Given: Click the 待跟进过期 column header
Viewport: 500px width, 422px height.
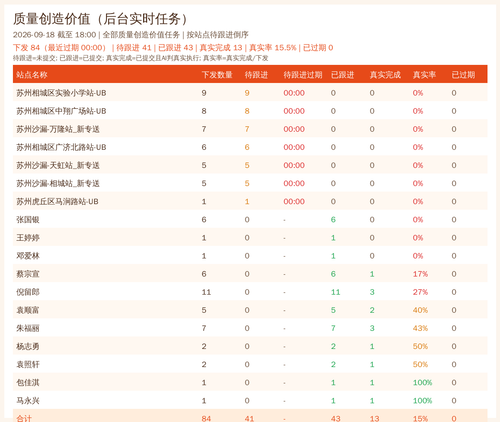Looking at the screenshot, I should pyautogui.click(x=303, y=75).
